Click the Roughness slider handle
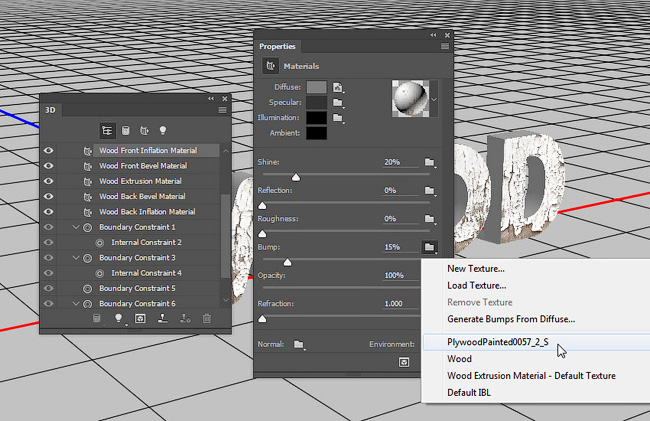This screenshot has height=421, width=650. [x=262, y=234]
